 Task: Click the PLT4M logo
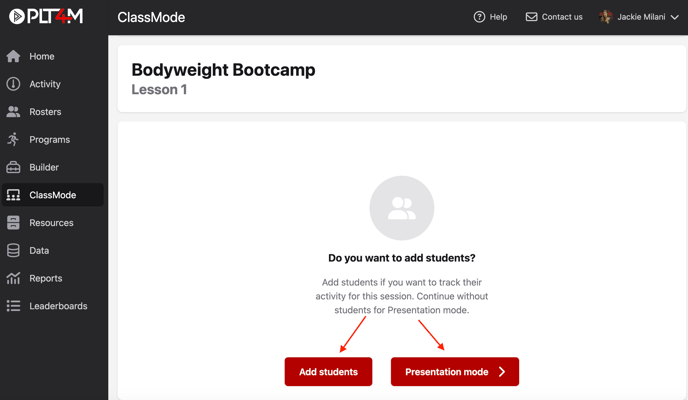(46, 17)
